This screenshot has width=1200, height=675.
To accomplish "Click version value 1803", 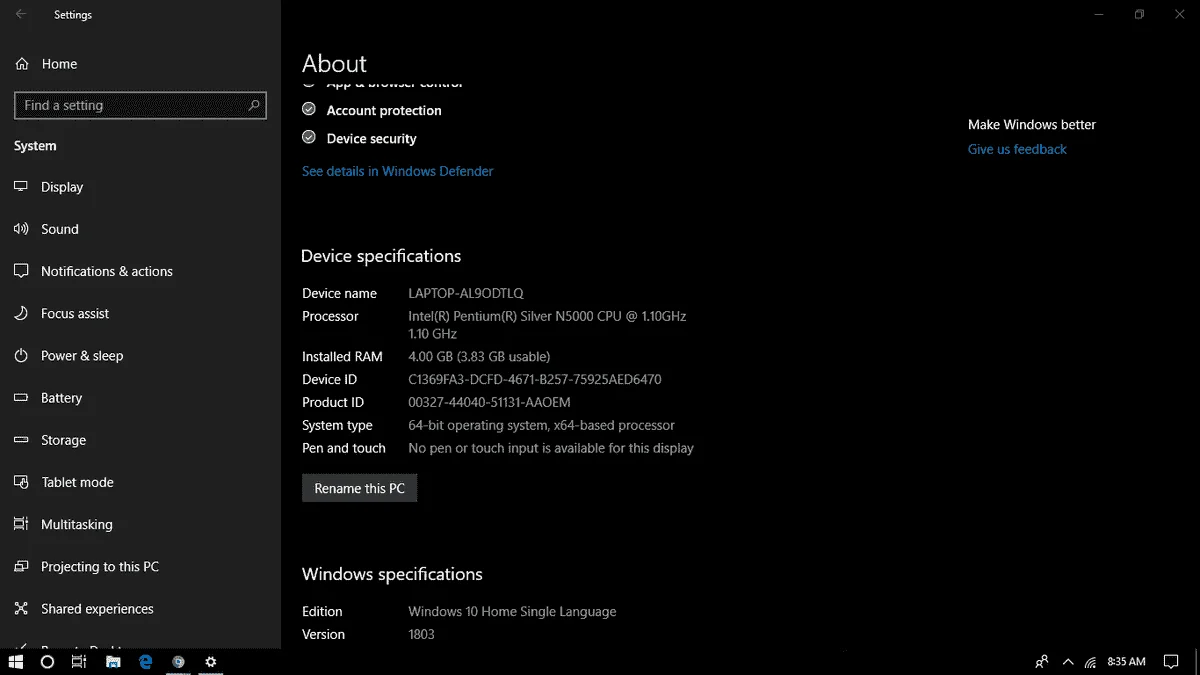I will 421,634.
